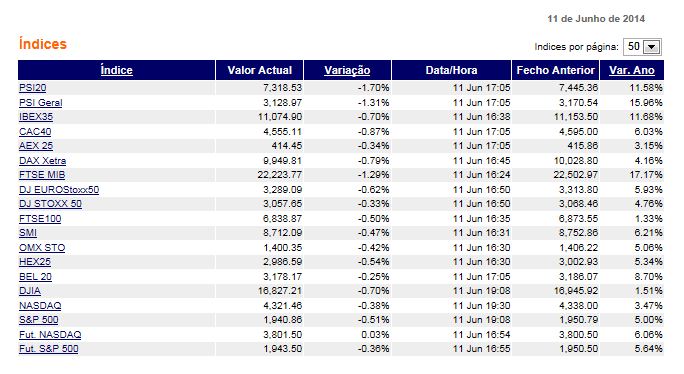
Task: Open the PSI Geral index link
Action: point(41,103)
